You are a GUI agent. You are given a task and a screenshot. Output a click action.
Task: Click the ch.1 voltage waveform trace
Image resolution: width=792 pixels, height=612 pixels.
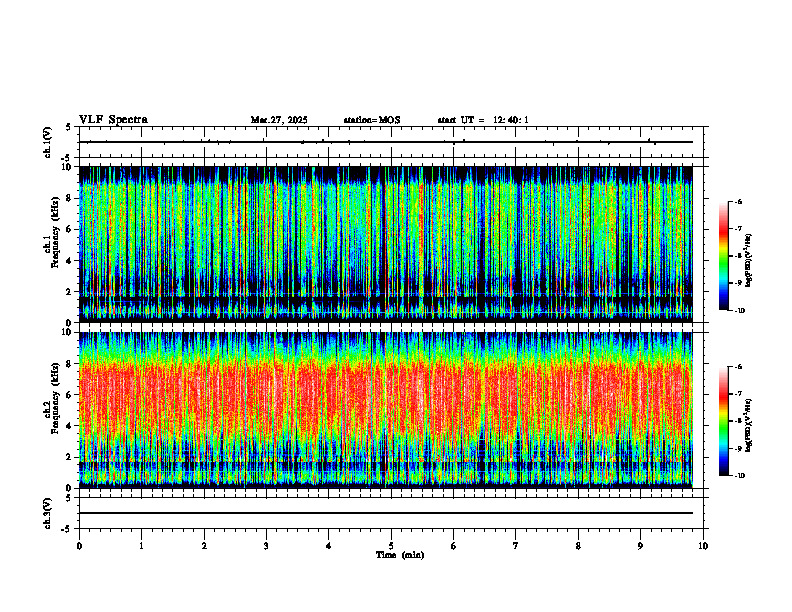(386, 142)
